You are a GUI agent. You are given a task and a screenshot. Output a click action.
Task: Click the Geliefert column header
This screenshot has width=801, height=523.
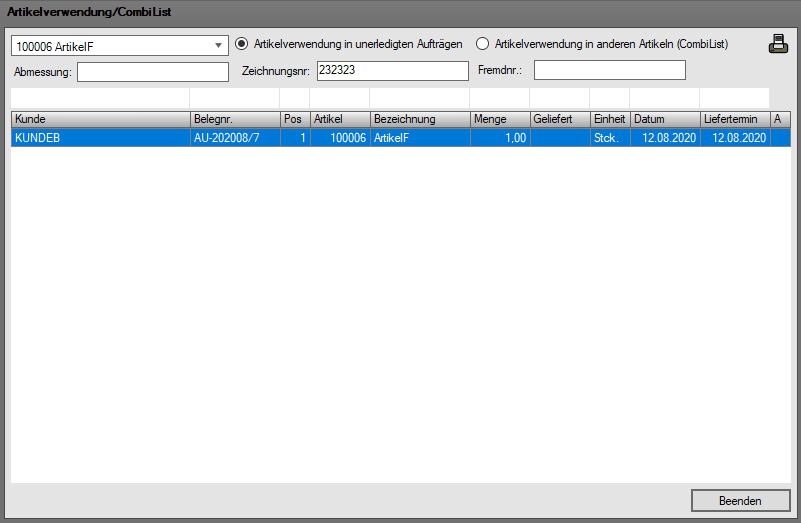coord(559,119)
